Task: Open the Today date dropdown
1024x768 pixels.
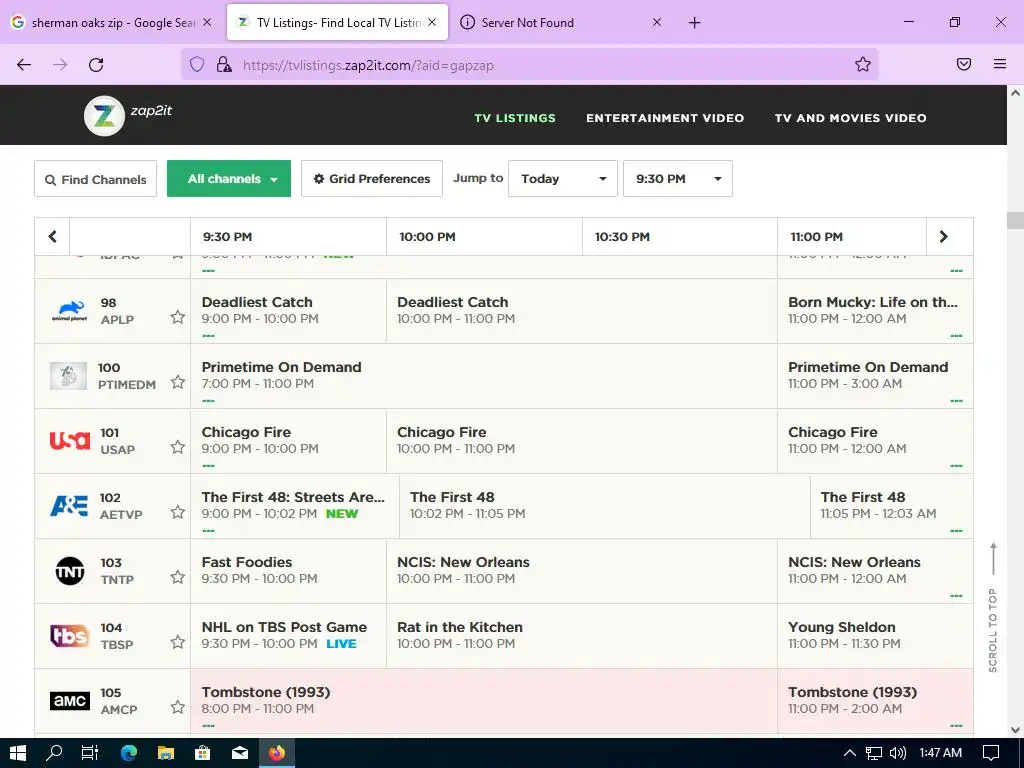Action: pyautogui.click(x=563, y=178)
